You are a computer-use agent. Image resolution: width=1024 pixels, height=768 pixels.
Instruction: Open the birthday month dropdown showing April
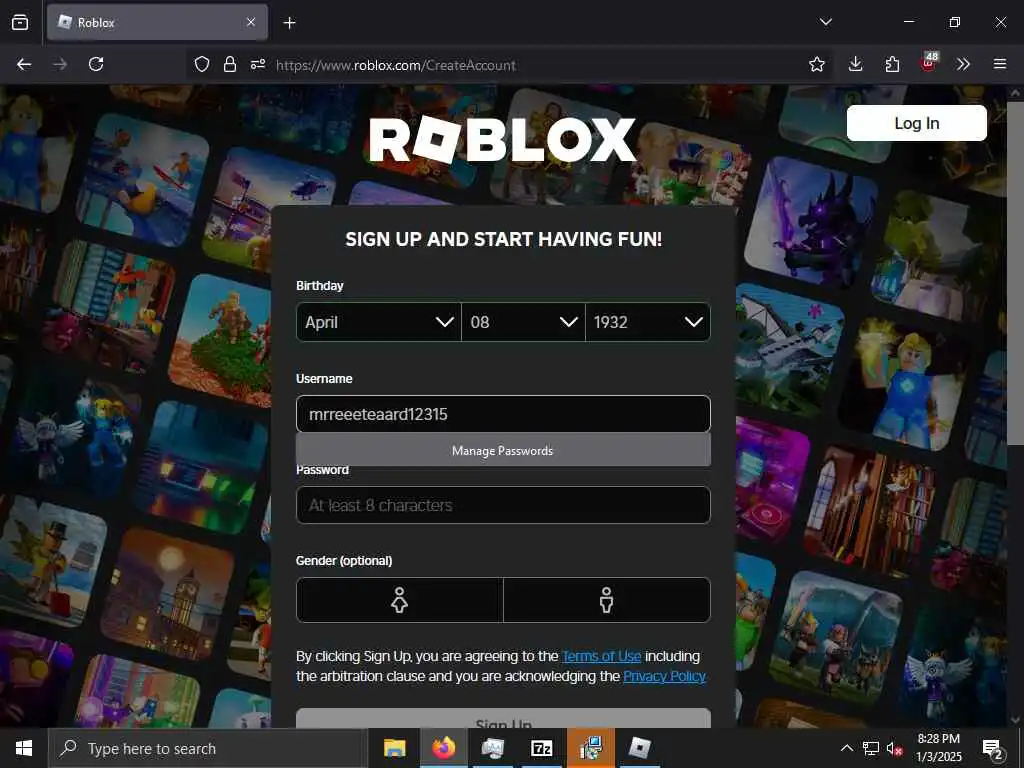coord(379,322)
